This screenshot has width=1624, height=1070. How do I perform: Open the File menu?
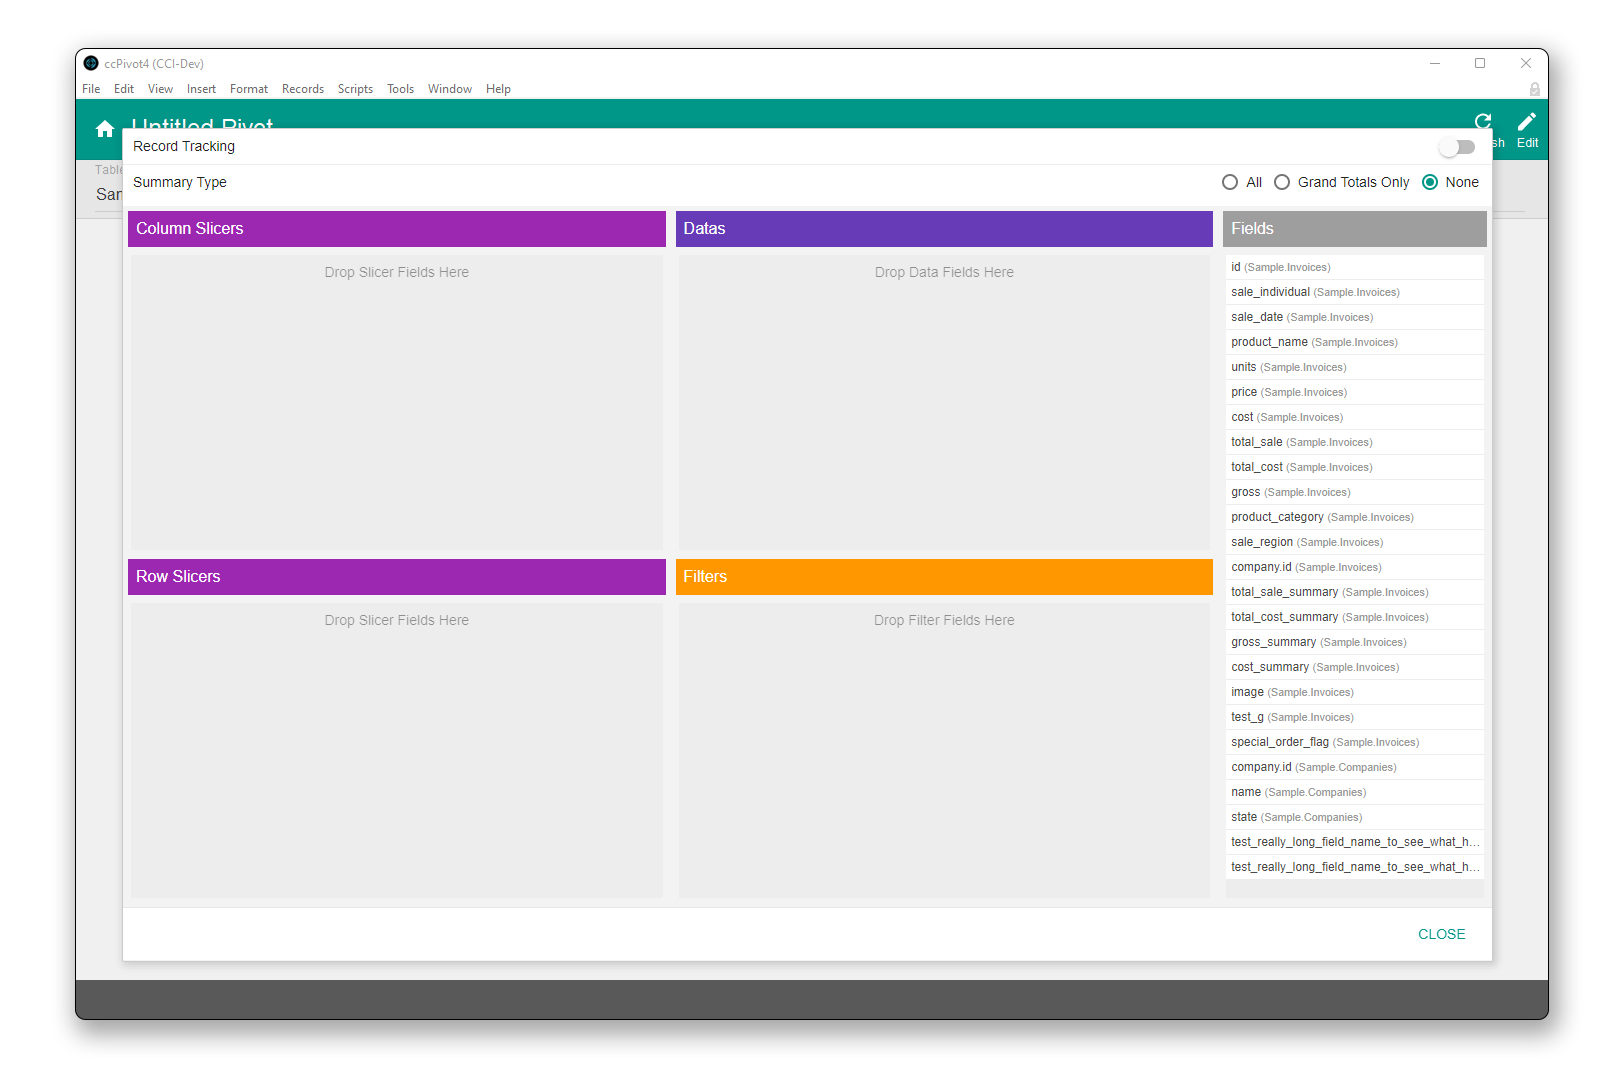(x=91, y=89)
